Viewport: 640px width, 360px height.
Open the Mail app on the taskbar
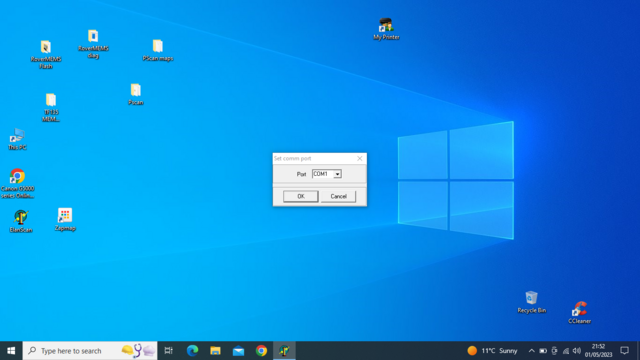click(238, 351)
